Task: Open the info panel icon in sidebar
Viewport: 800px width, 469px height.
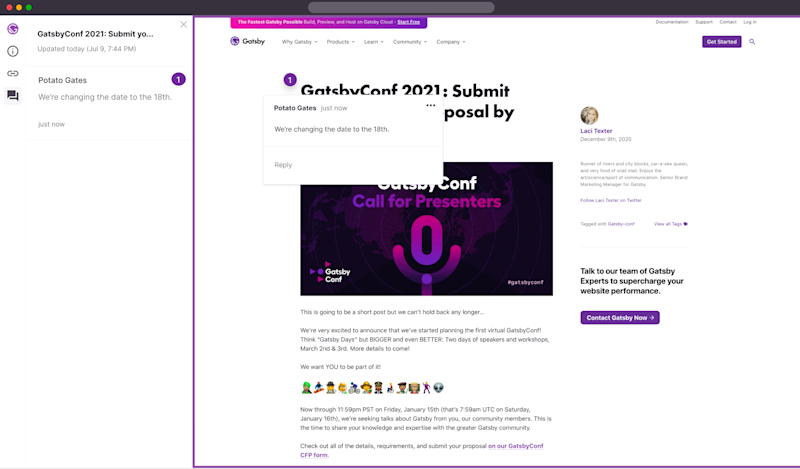Action: coord(13,51)
